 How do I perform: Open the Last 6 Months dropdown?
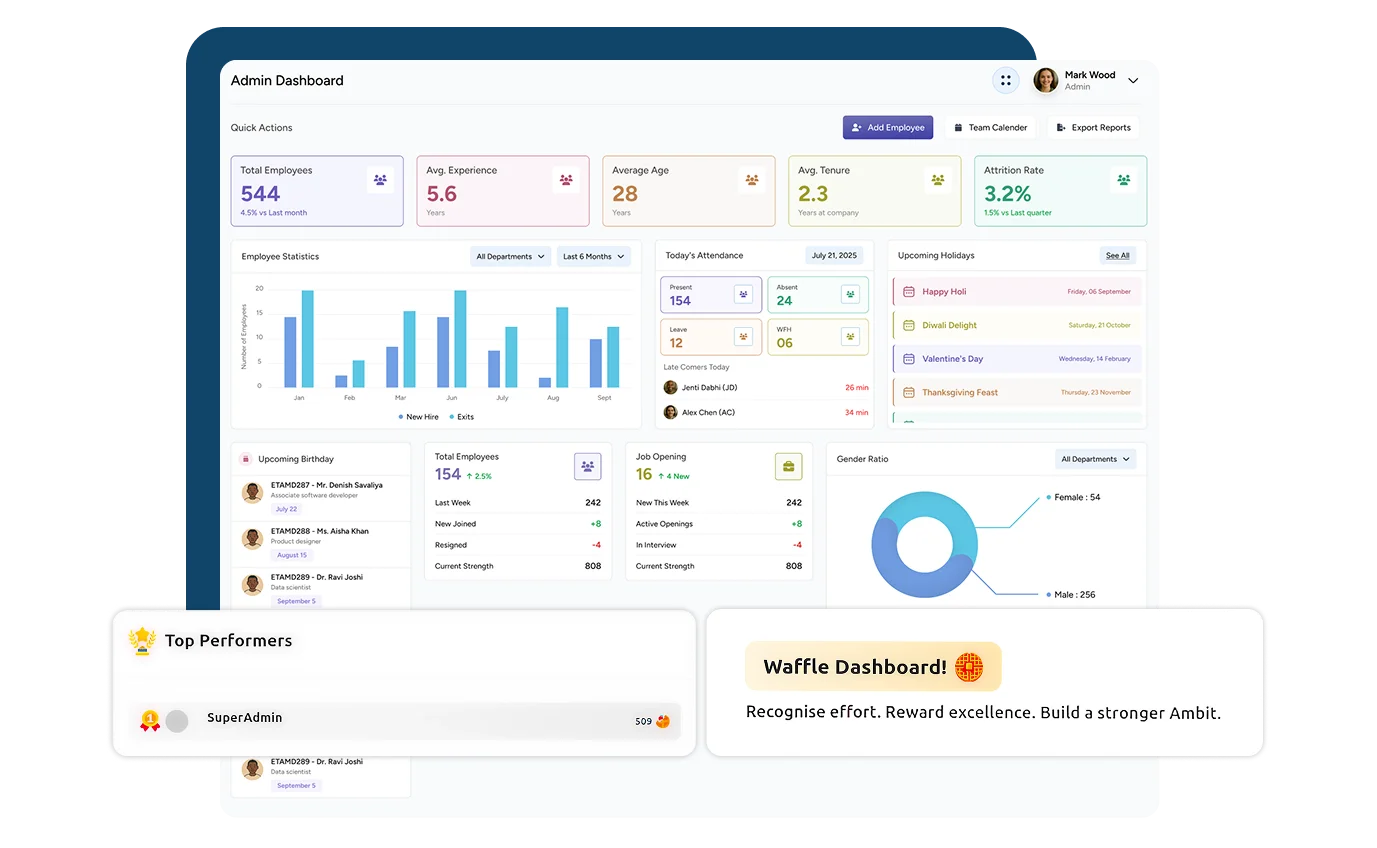[x=593, y=256]
